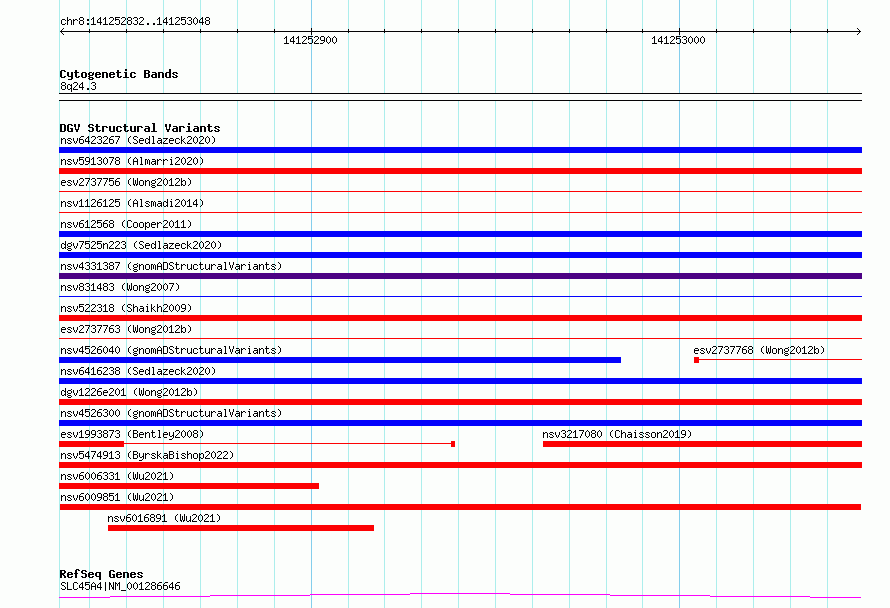The image size is (890, 608).
Task: Select variant label nsv4526300 (gnomADStructuralVariants)
Action: pyautogui.click(x=171, y=413)
